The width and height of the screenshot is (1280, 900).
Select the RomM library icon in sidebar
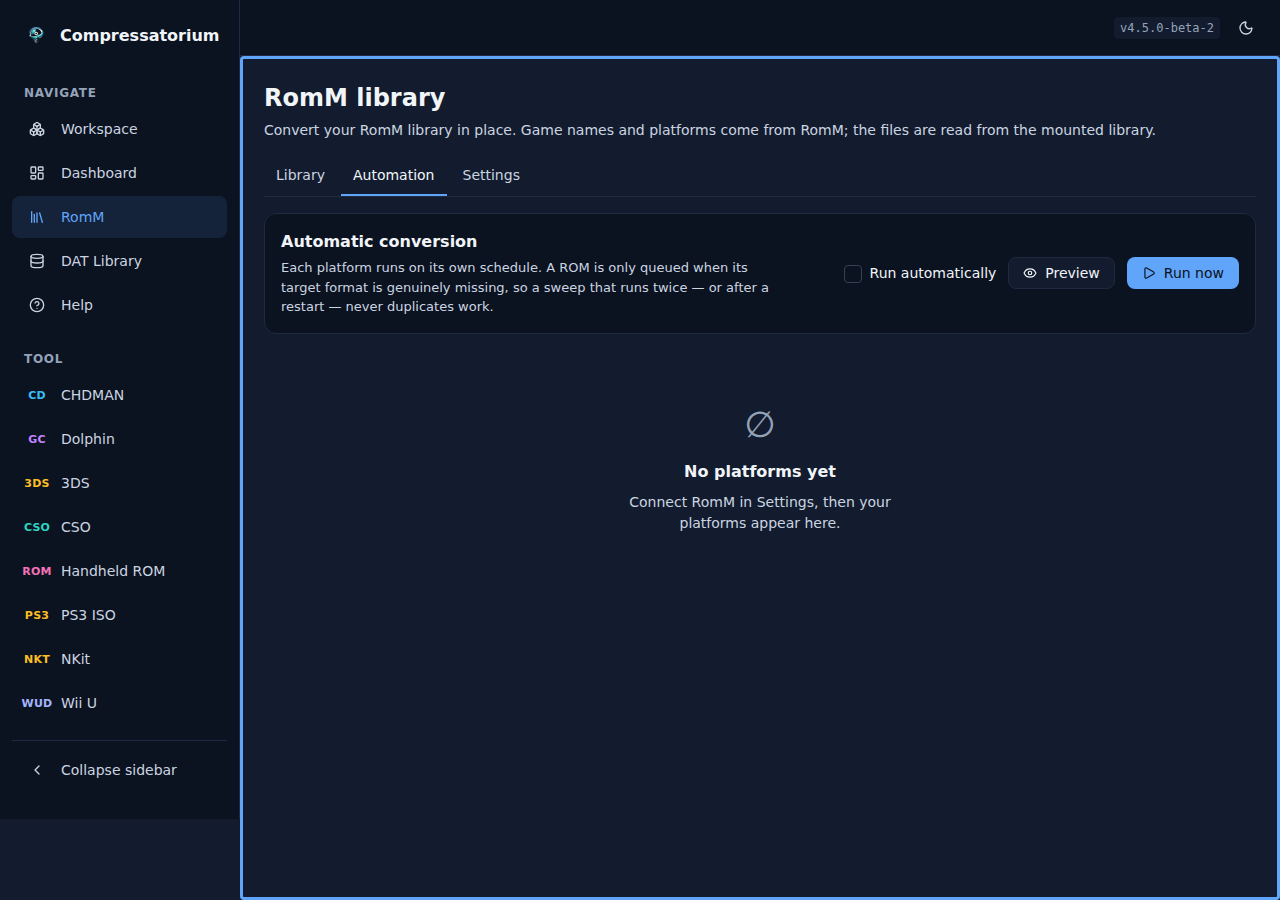click(37, 217)
